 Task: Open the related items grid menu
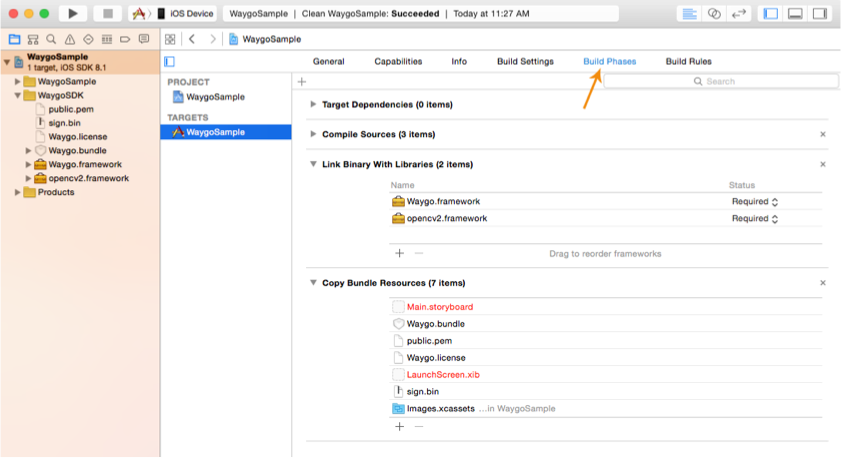pos(170,39)
